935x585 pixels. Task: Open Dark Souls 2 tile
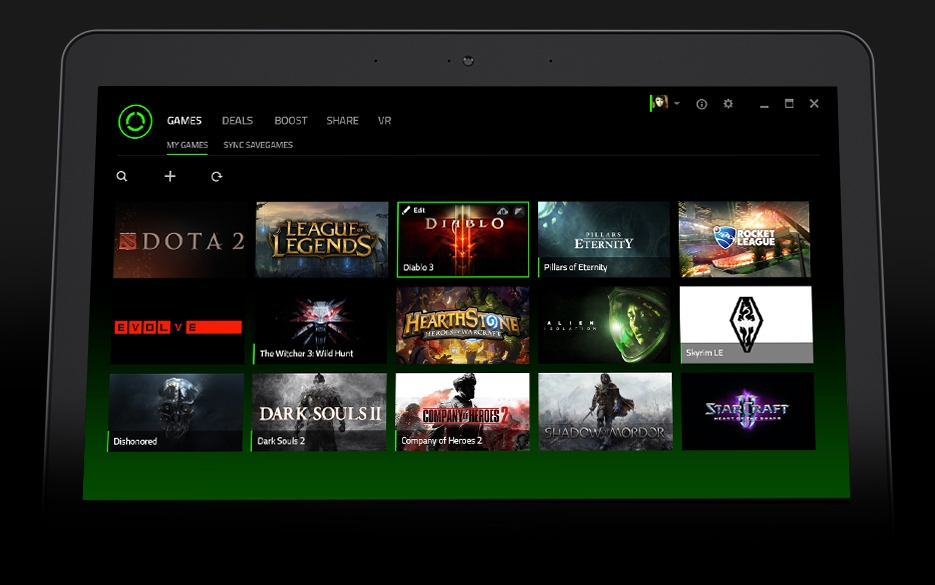319,412
